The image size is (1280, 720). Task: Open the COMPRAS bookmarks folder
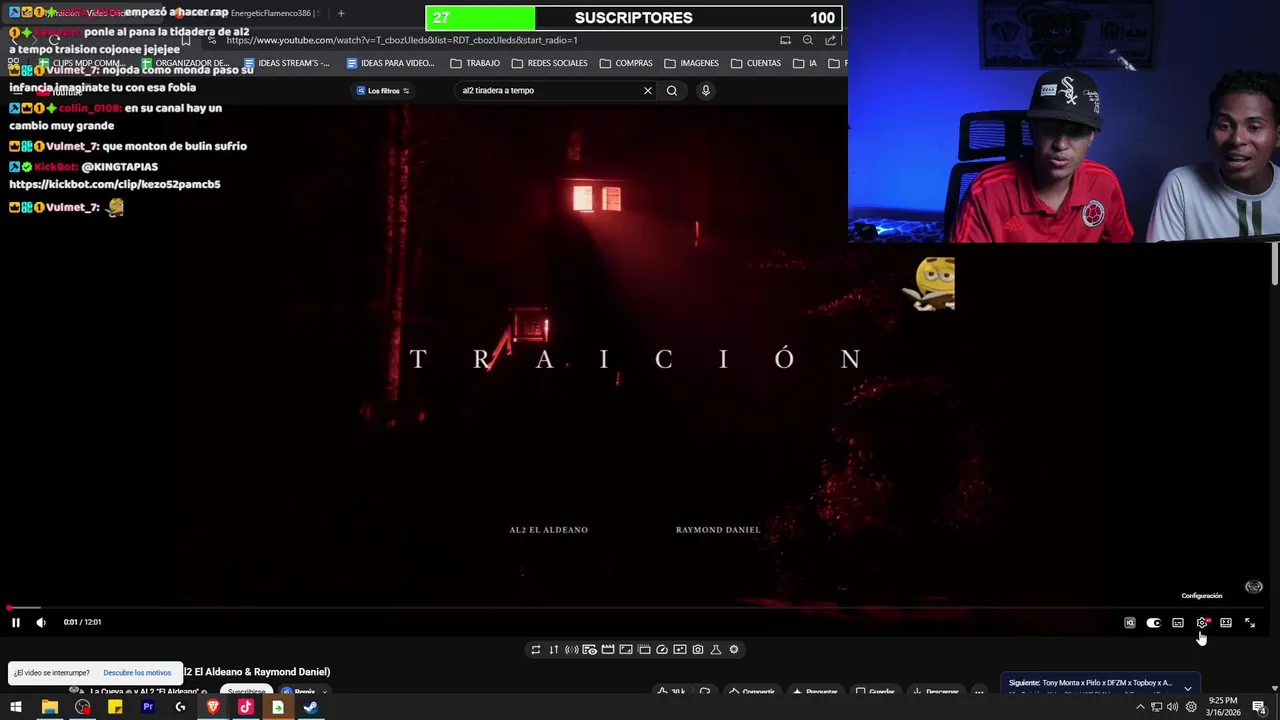(626, 63)
